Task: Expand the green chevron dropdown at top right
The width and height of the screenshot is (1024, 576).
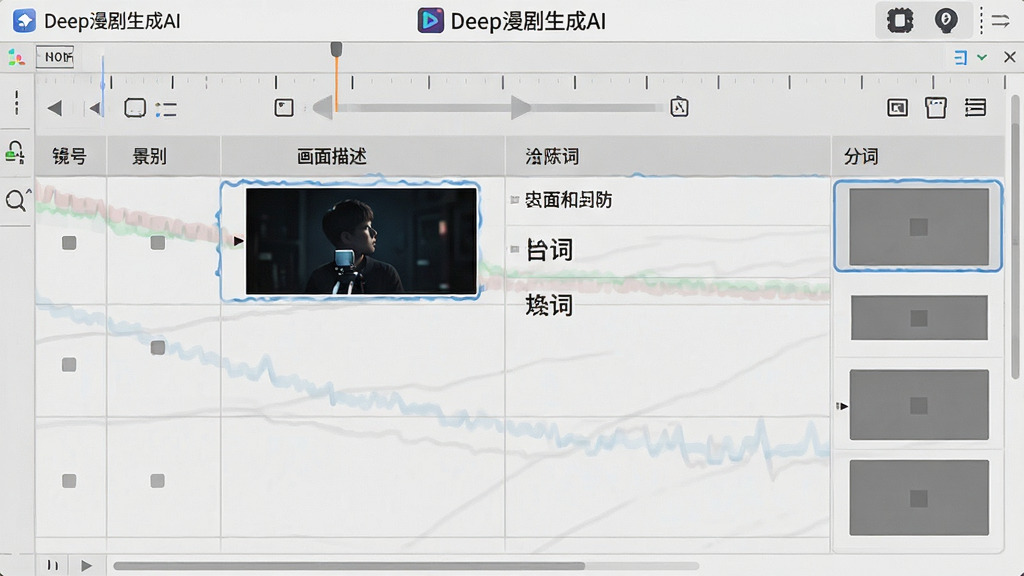Action: click(x=982, y=57)
